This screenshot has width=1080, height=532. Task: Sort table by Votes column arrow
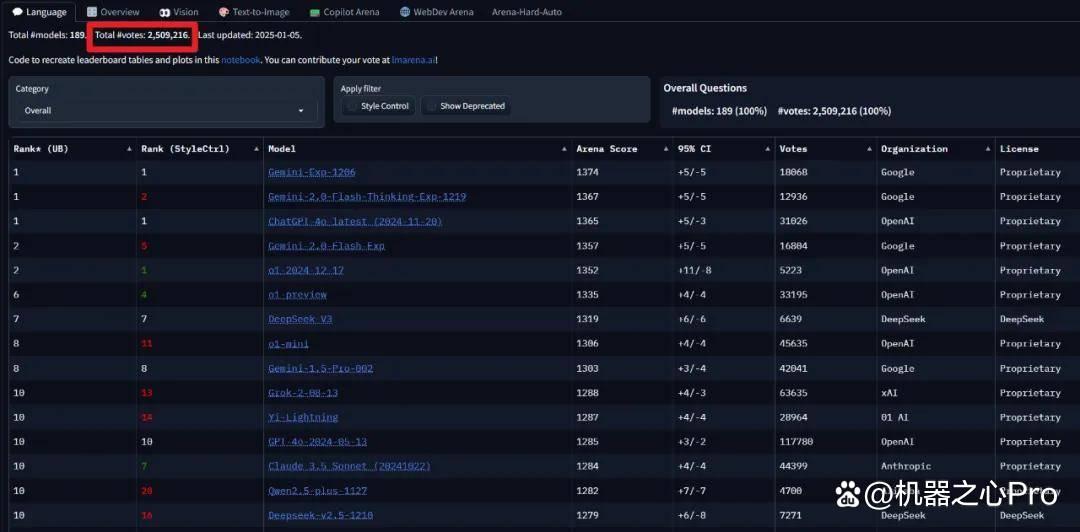(868, 149)
